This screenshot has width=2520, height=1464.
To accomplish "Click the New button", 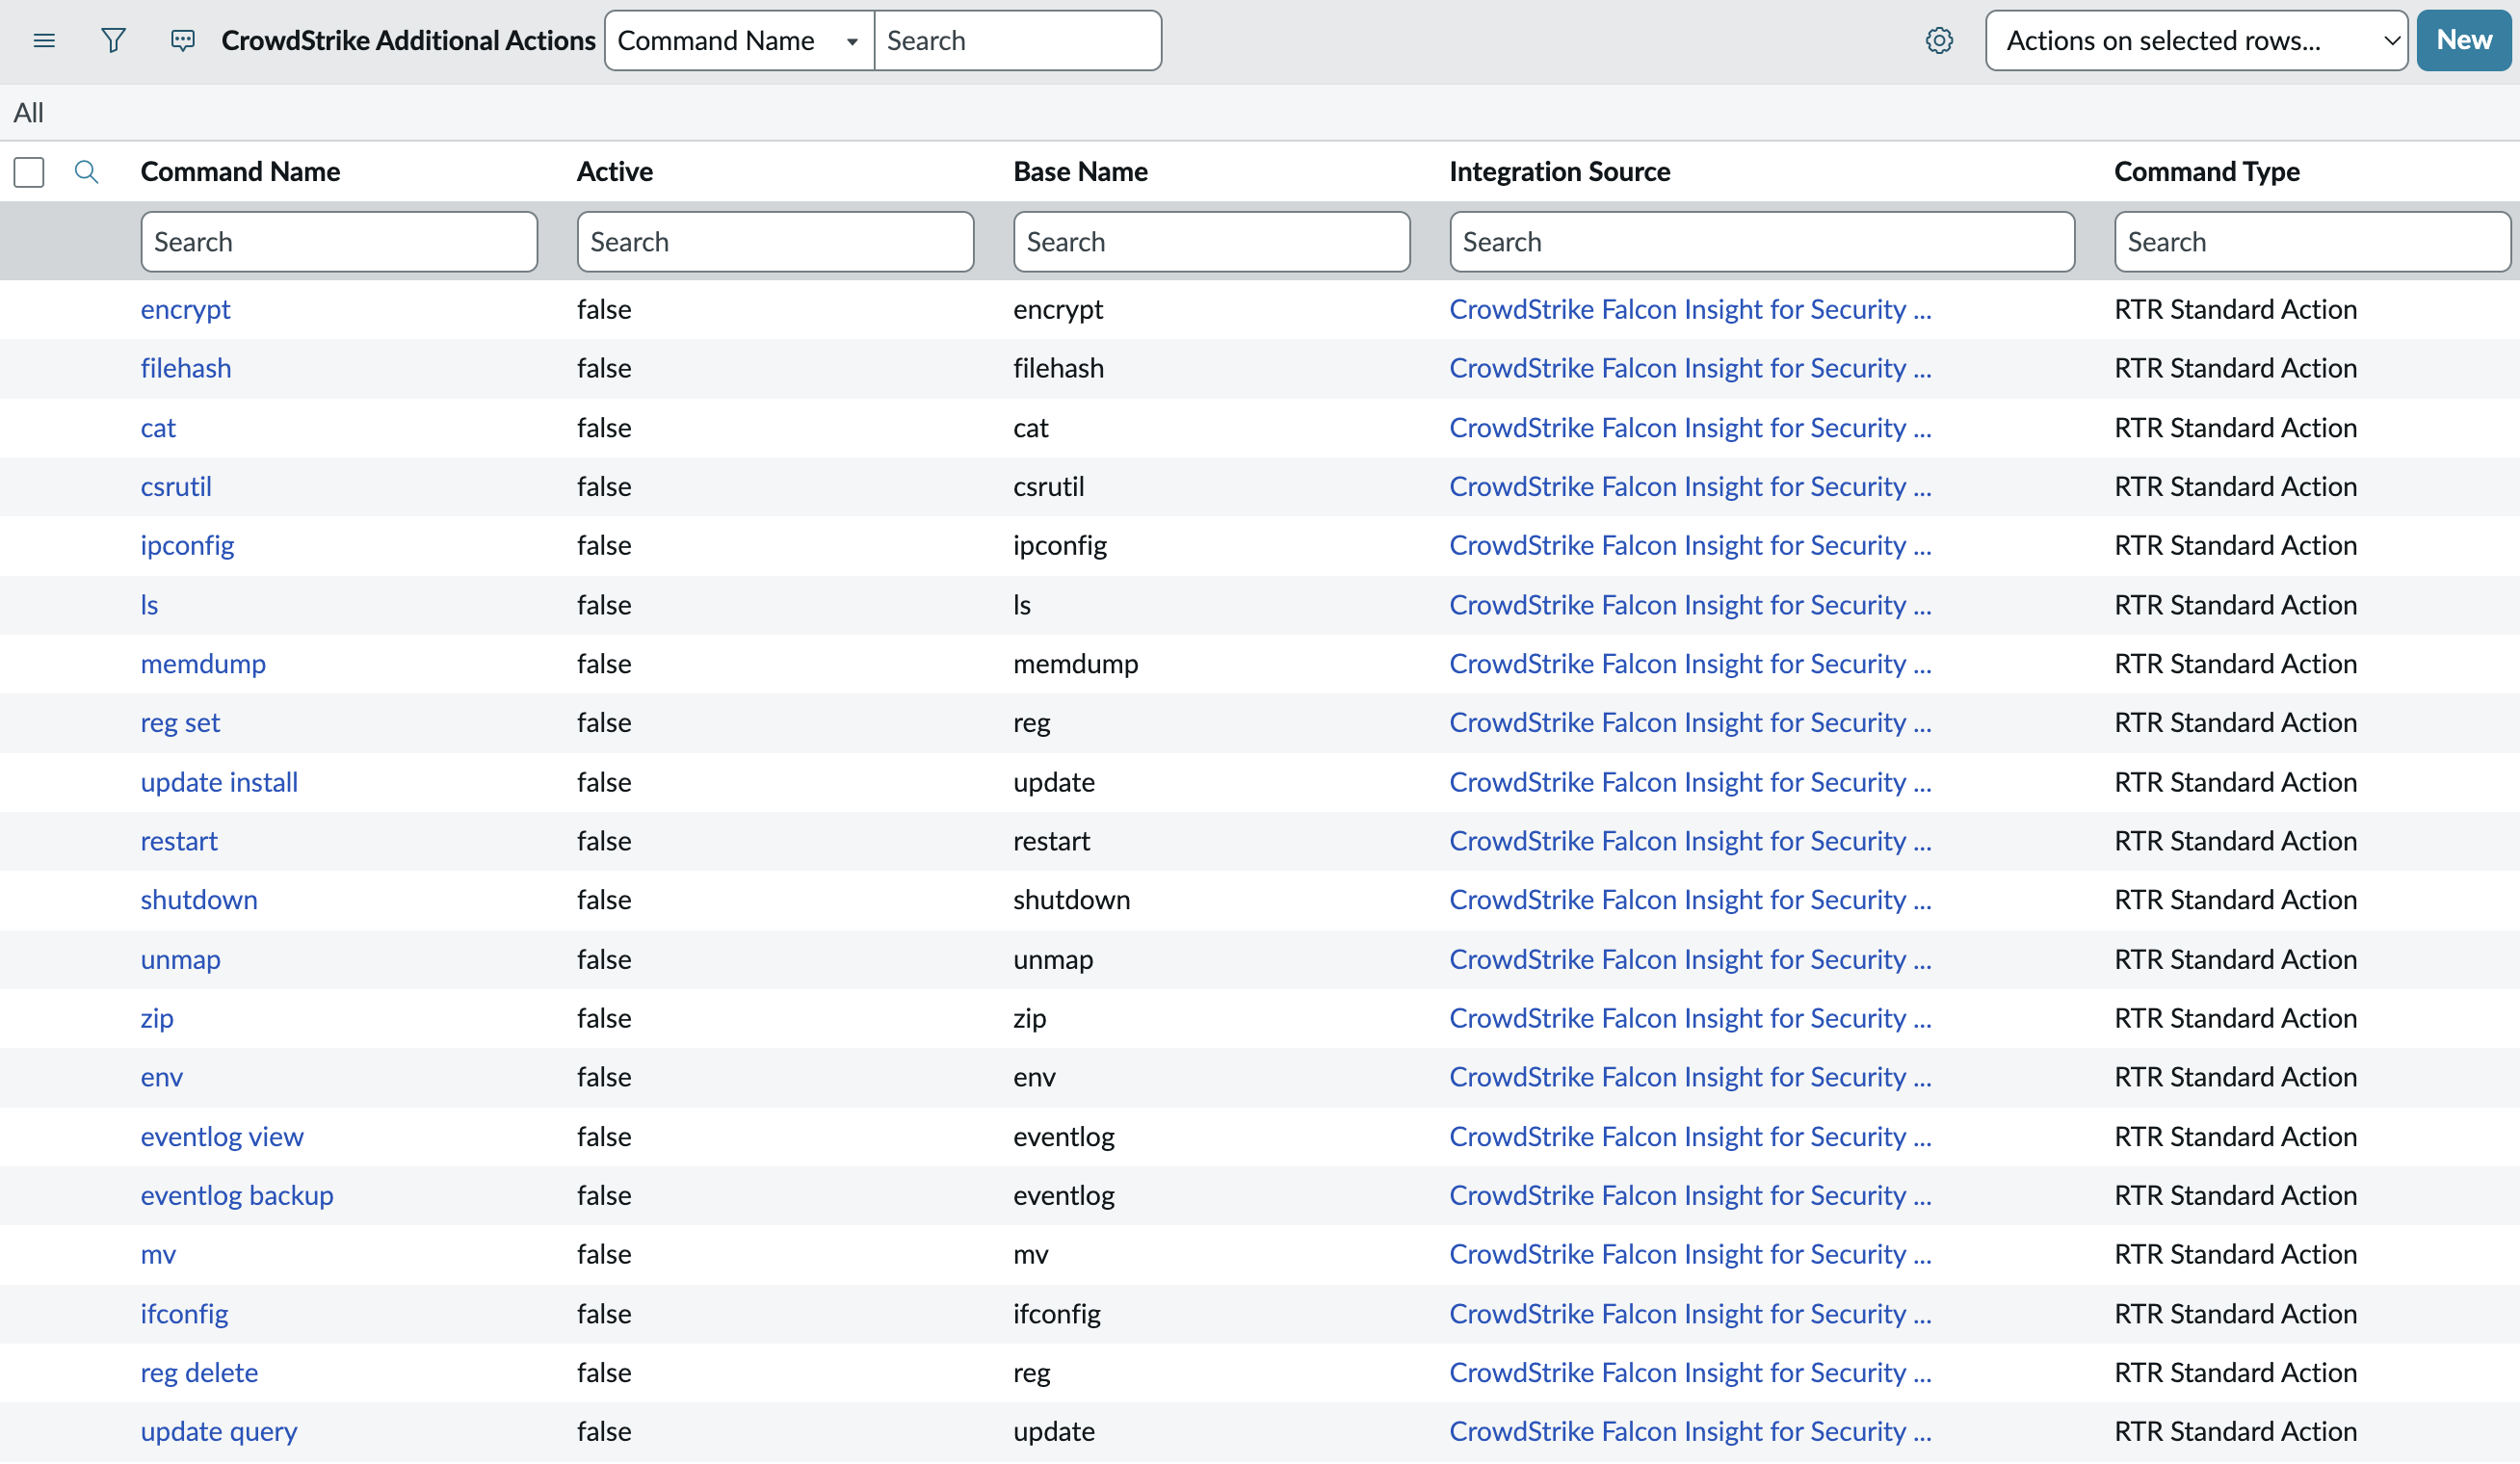I will click(2463, 41).
